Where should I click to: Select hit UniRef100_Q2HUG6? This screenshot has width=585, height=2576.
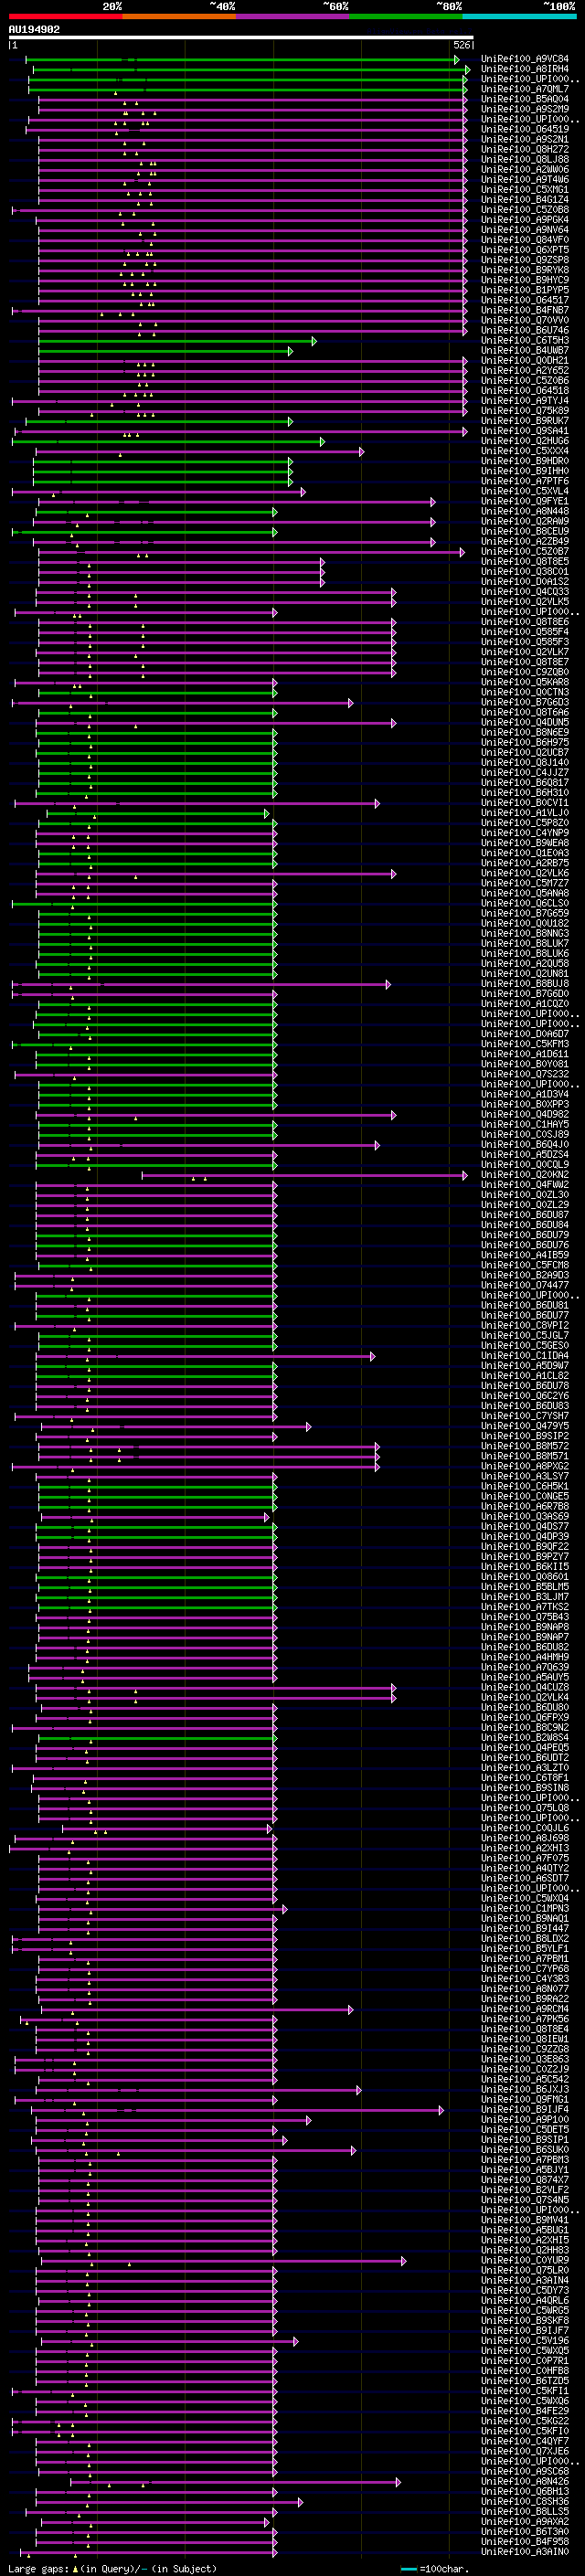[x=525, y=441]
